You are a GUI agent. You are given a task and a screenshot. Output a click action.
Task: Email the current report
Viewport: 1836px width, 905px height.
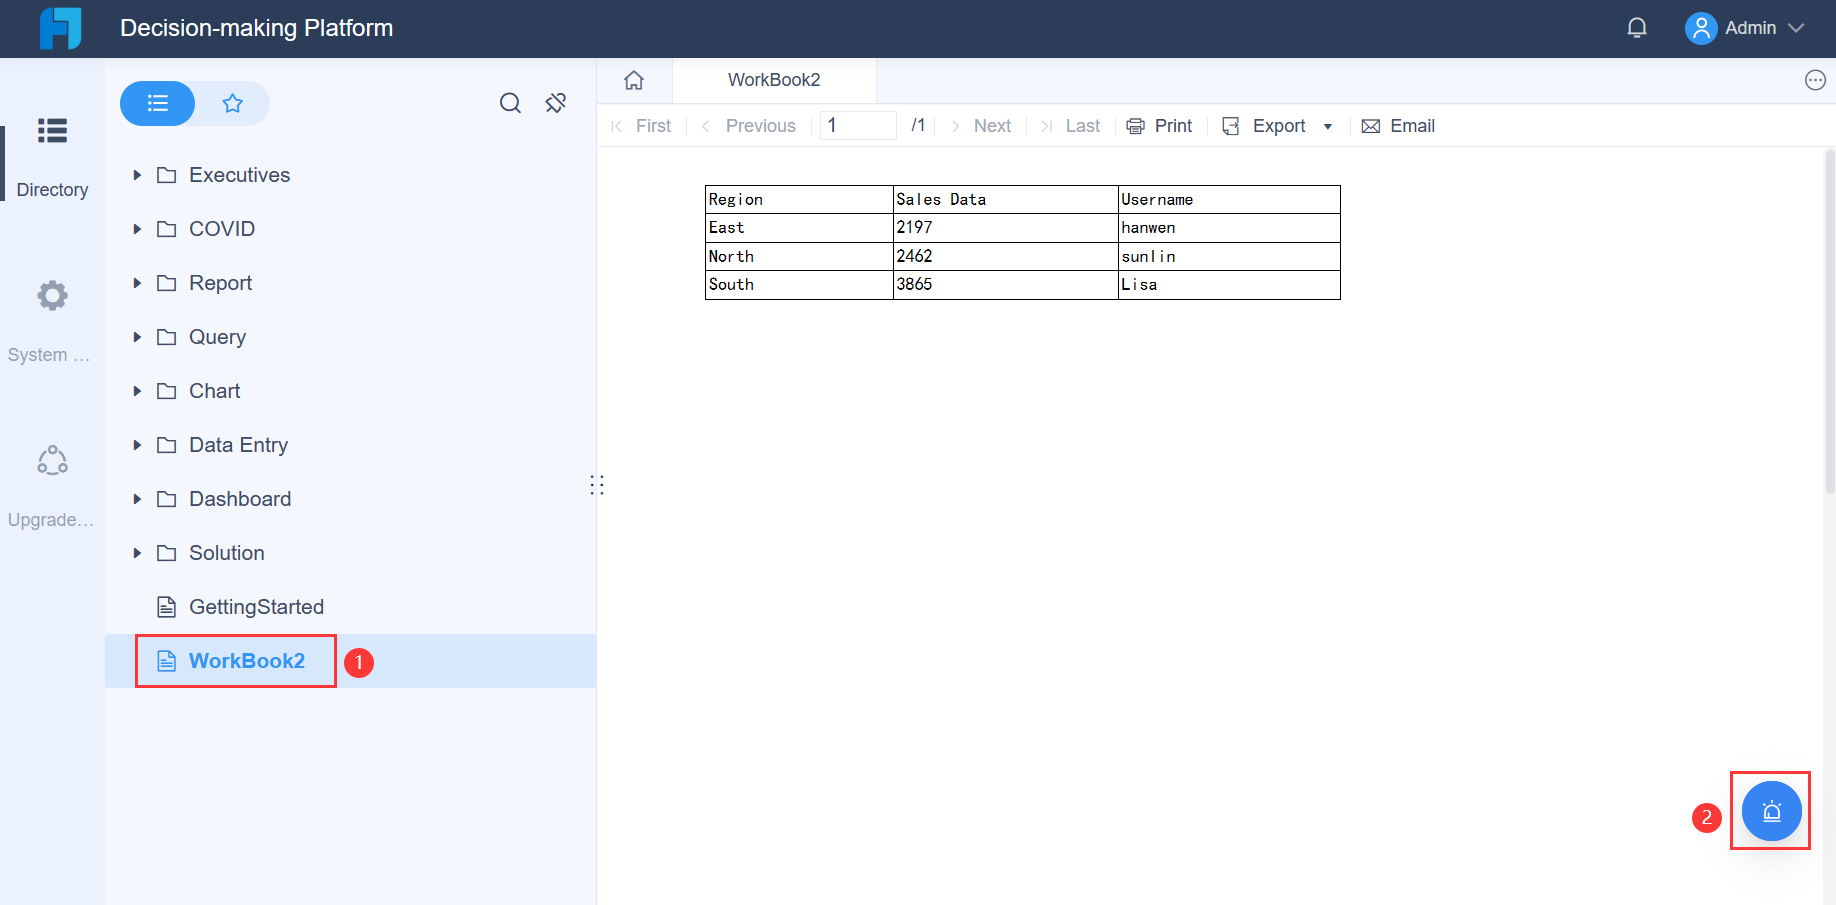pos(1397,125)
